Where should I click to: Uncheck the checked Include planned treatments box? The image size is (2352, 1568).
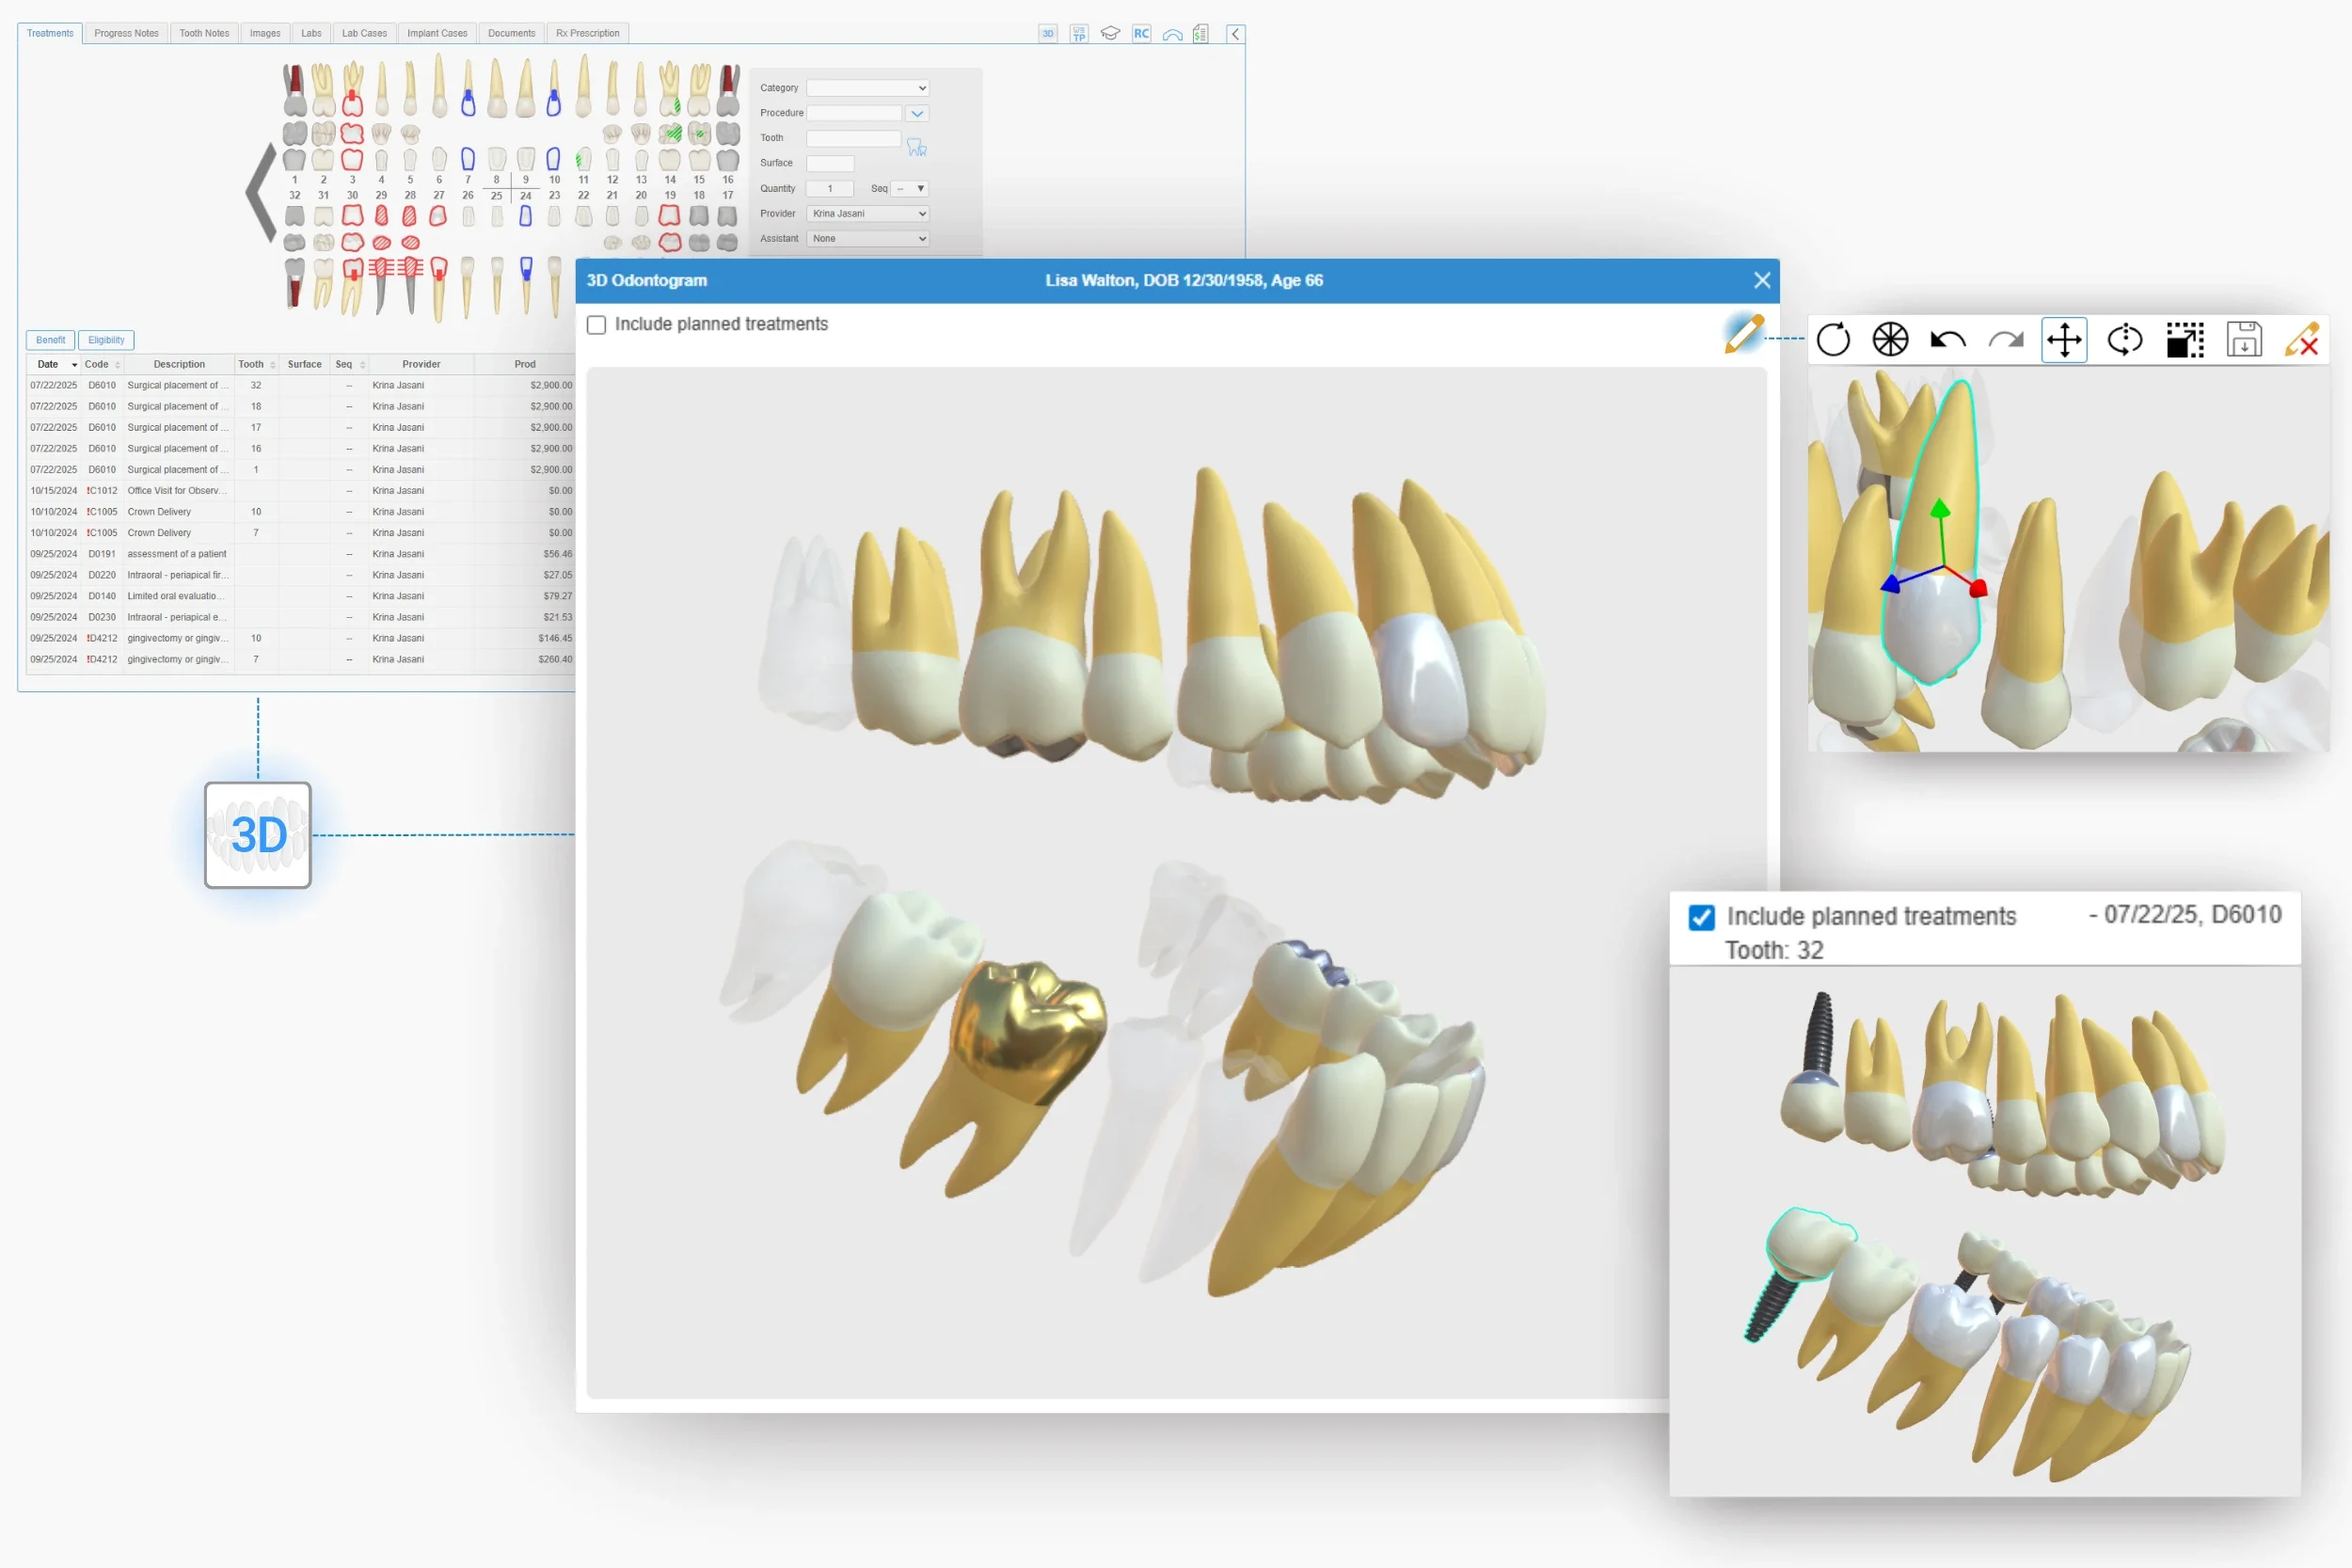click(x=1701, y=917)
